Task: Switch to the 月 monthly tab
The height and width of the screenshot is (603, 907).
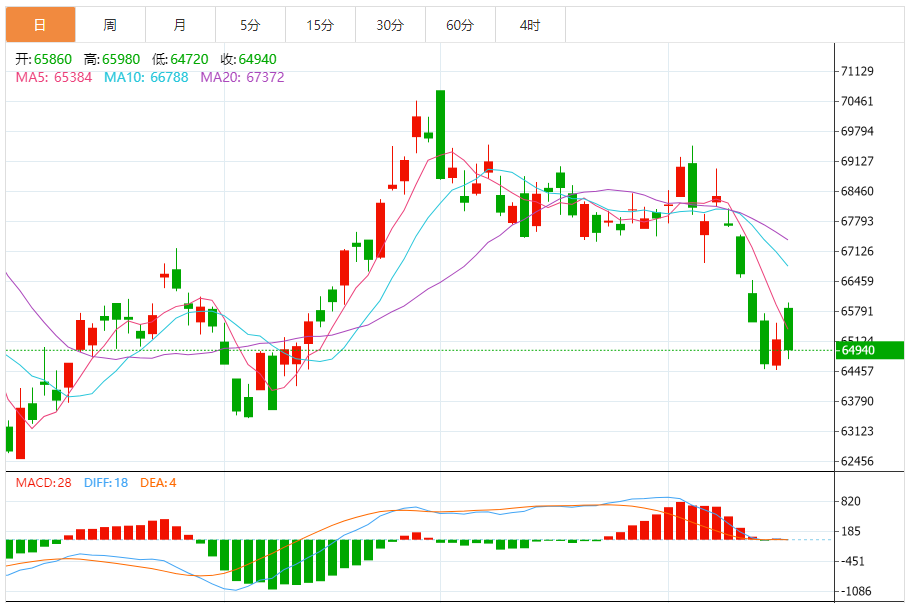Action: 180,25
